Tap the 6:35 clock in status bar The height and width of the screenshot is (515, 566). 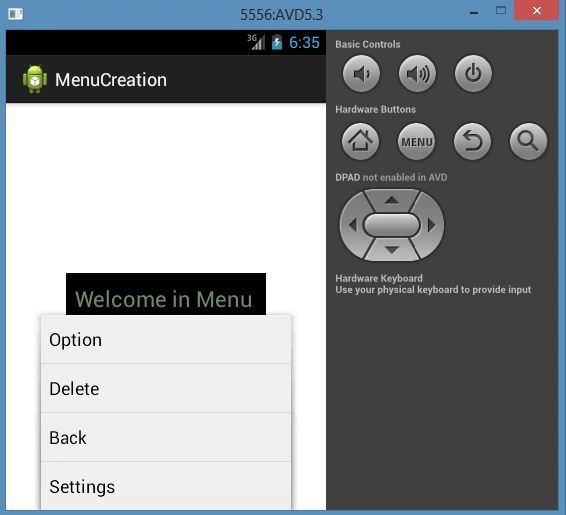pos(304,43)
